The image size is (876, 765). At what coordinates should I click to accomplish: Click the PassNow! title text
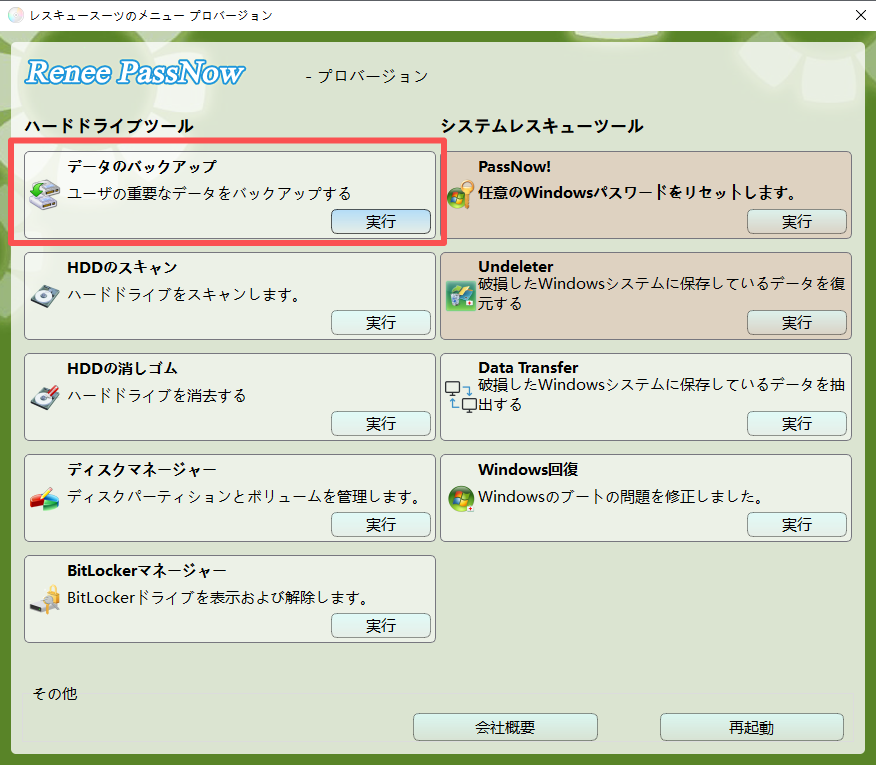(x=515, y=167)
